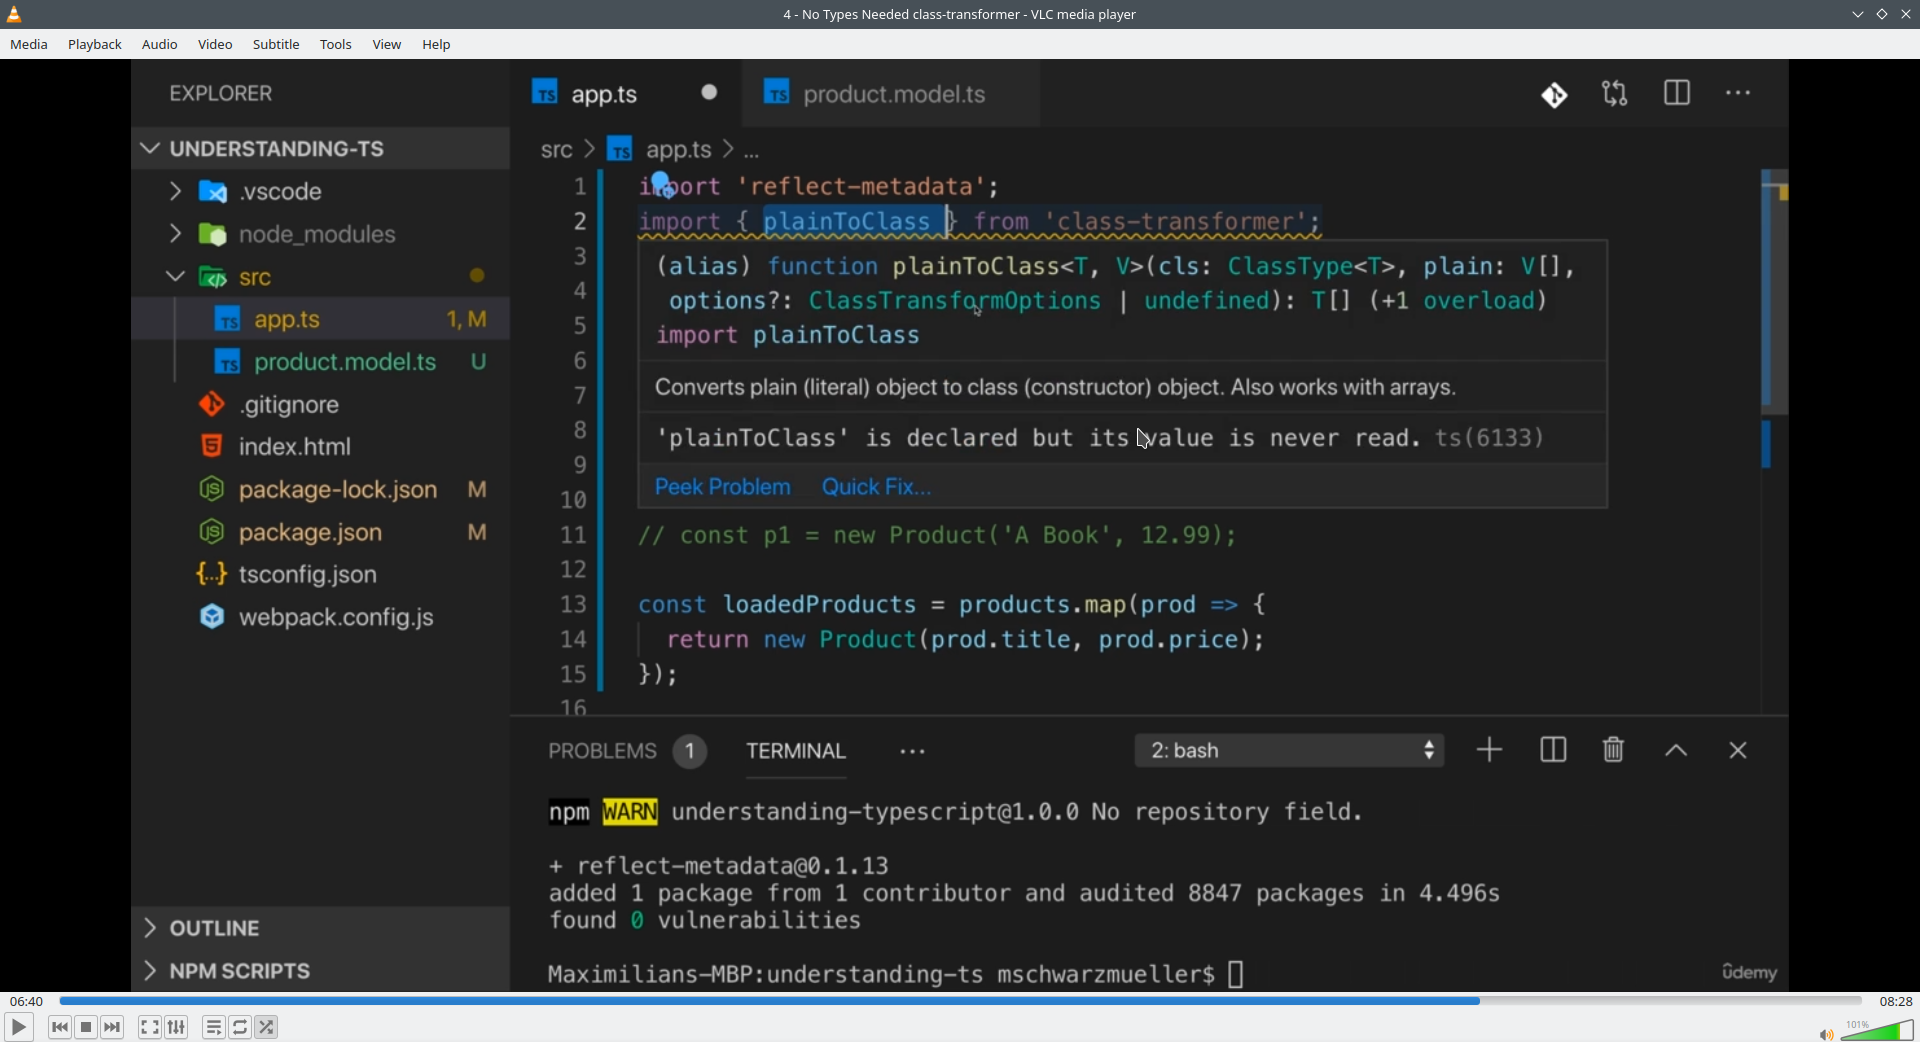Open the Help menu

click(x=437, y=45)
